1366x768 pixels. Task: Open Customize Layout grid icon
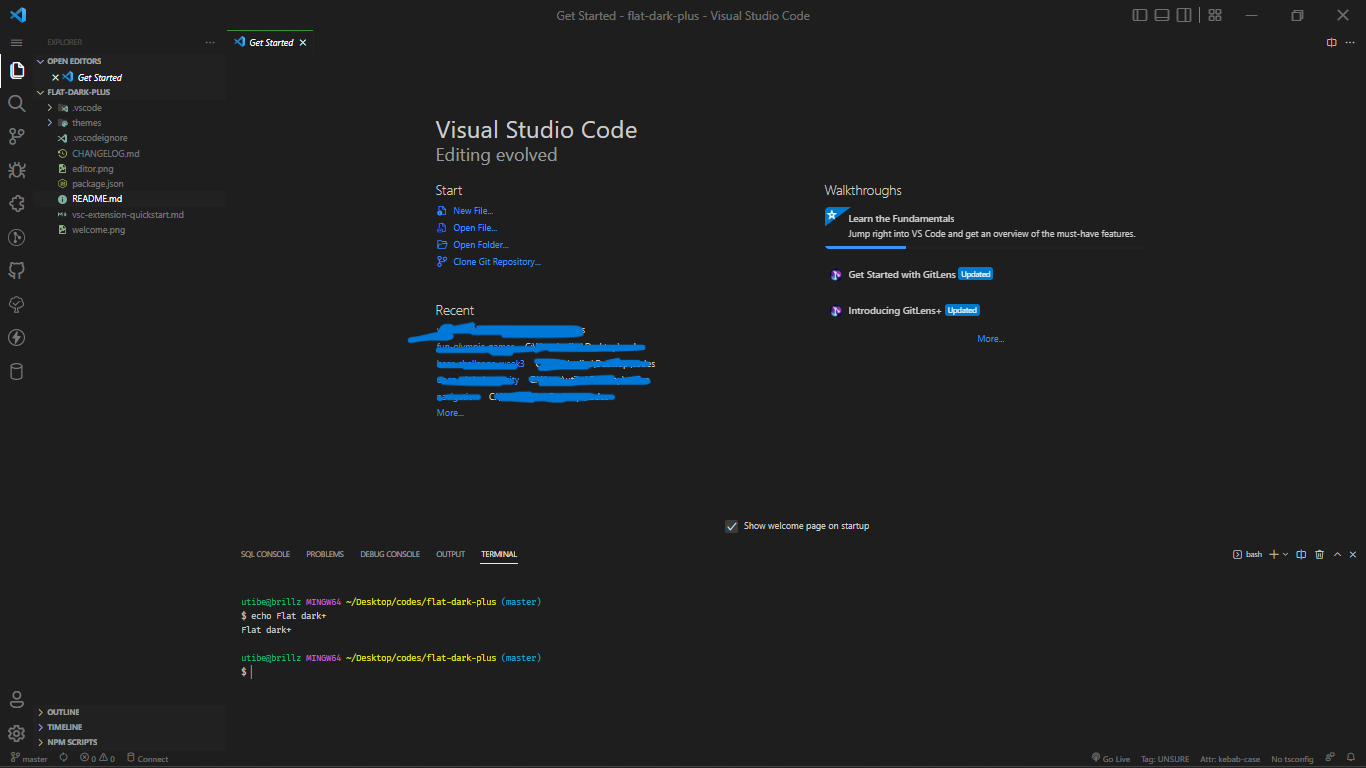pyautogui.click(x=1215, y=15)
